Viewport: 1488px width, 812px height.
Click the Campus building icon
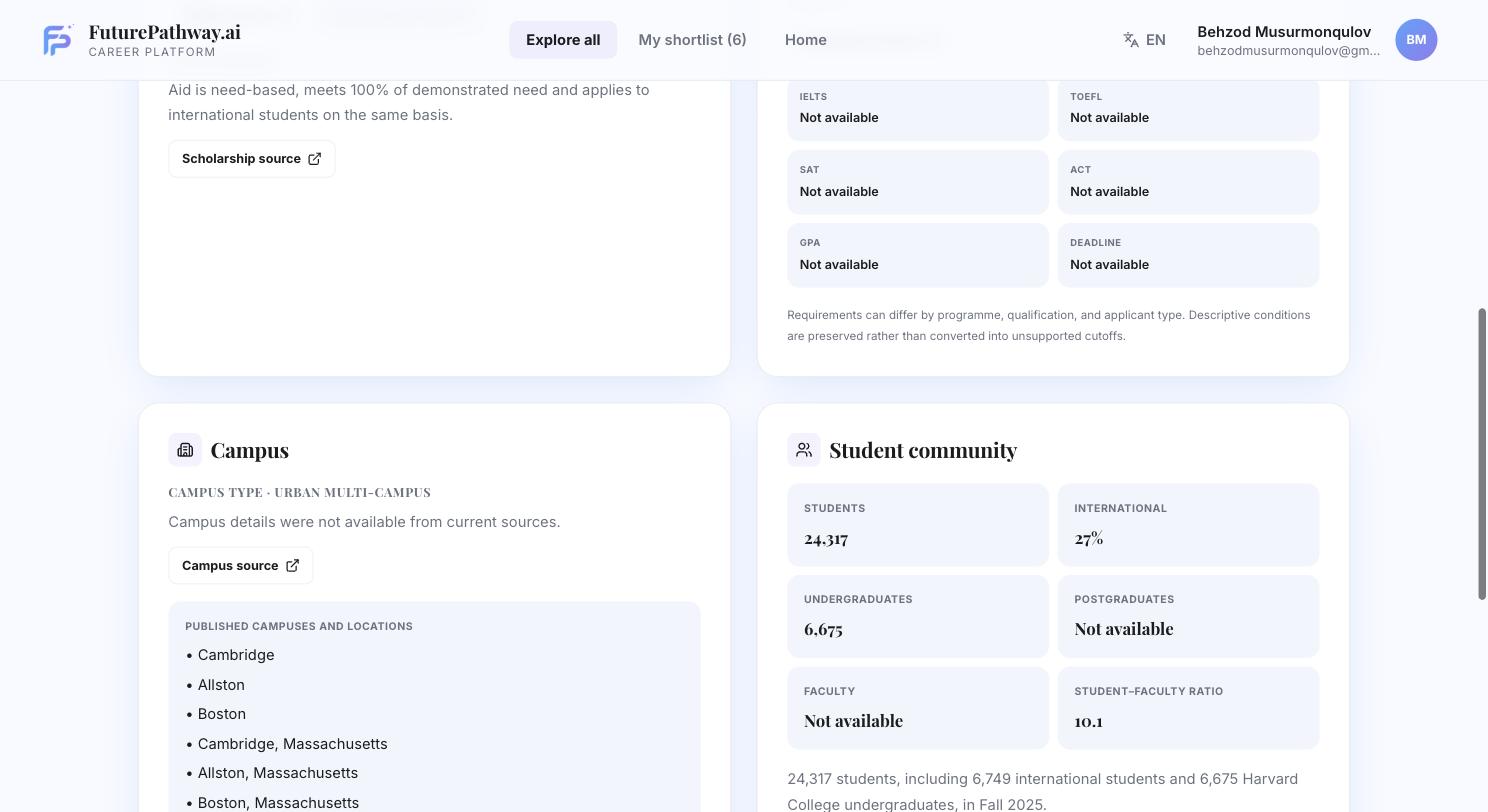(185, 450)
